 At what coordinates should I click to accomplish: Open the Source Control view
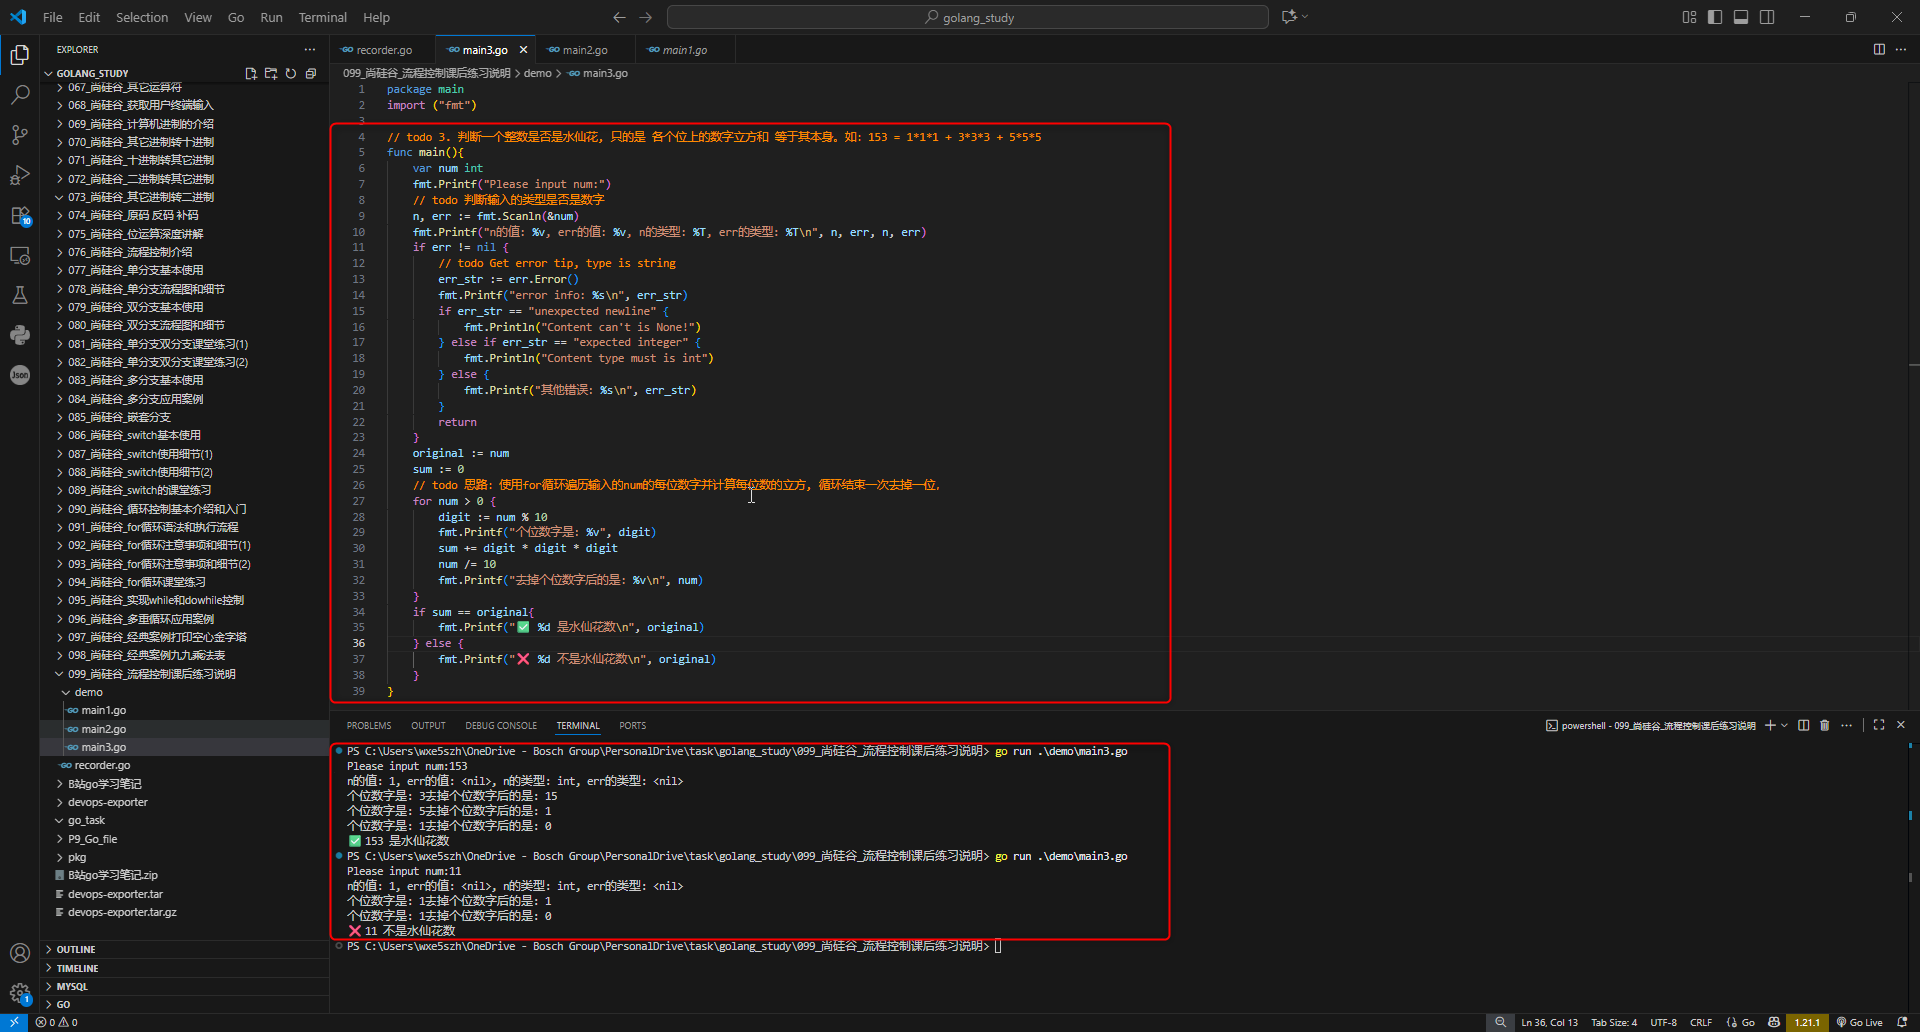(x=20, y=135)
